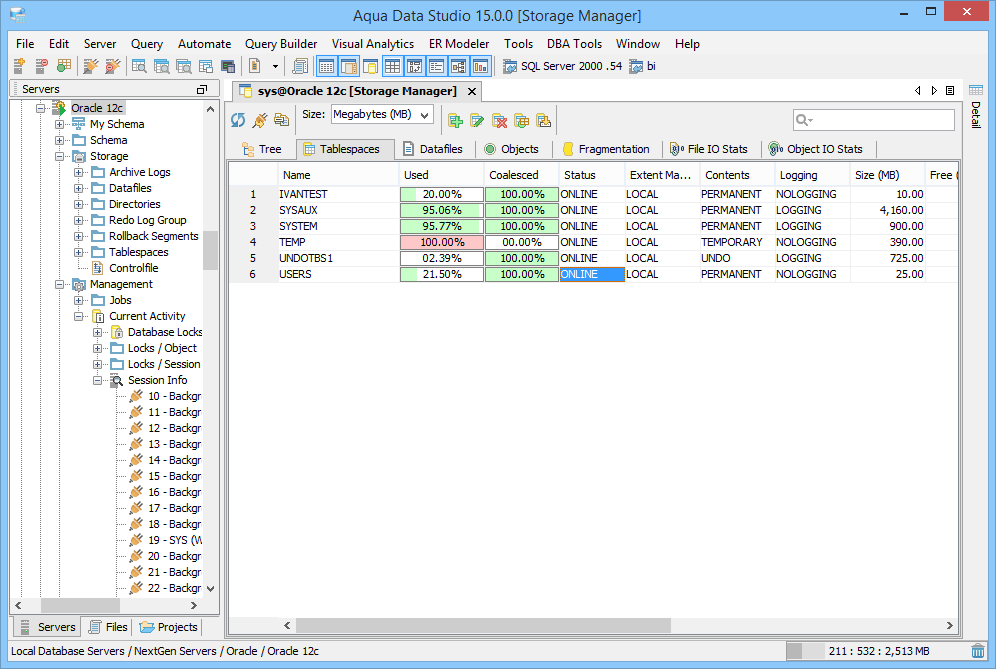
Task: Select the UNDOTBS1 tablespace name cell
Action: pos(339,259)
